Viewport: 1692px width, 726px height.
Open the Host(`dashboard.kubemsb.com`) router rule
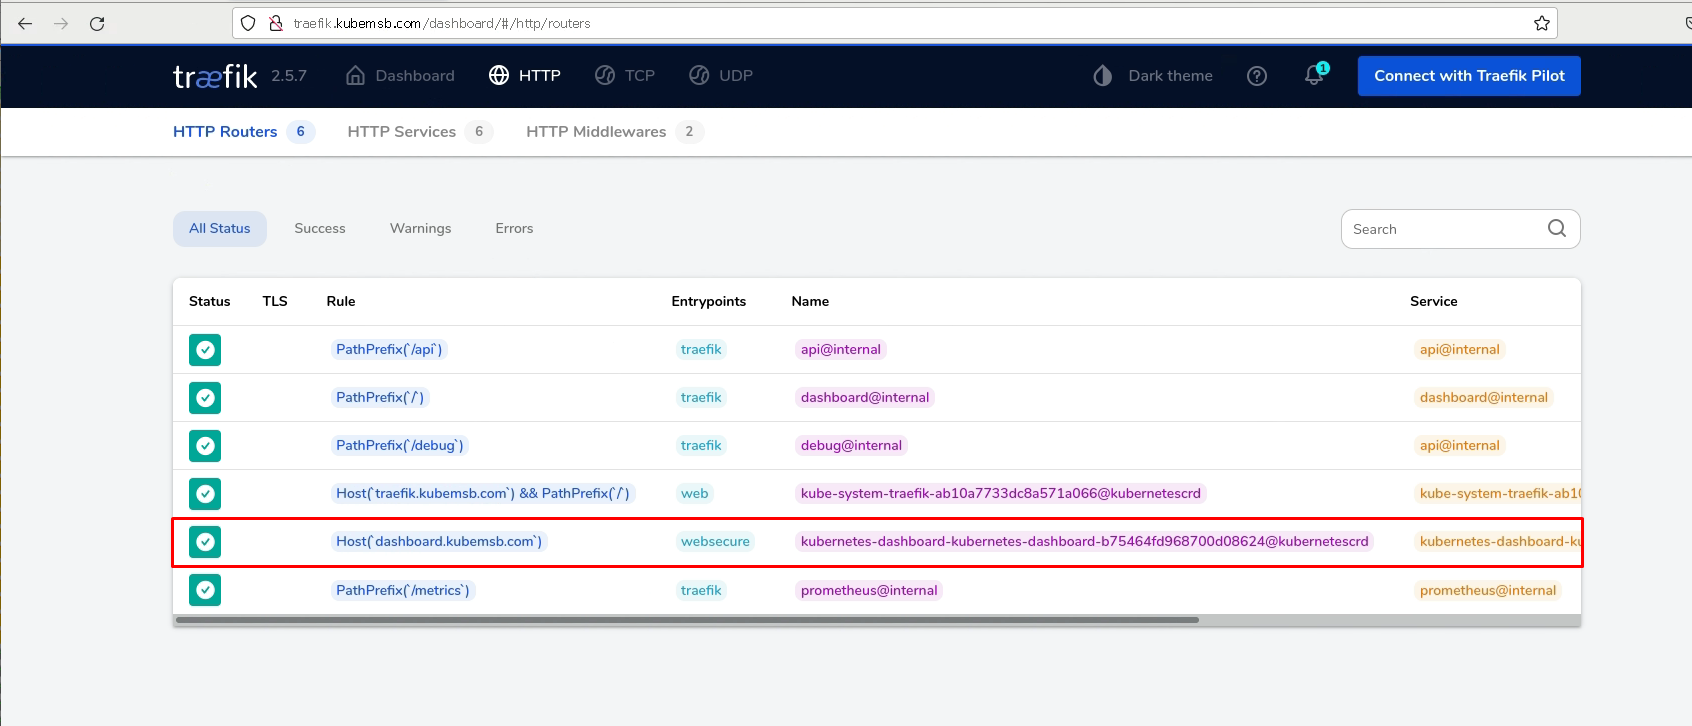(439, 542)
